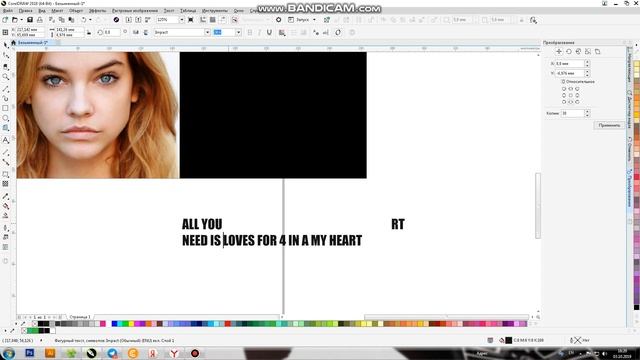
Task: Pick the red swatch in the bottom palette
Action: [x=228, y=324]
